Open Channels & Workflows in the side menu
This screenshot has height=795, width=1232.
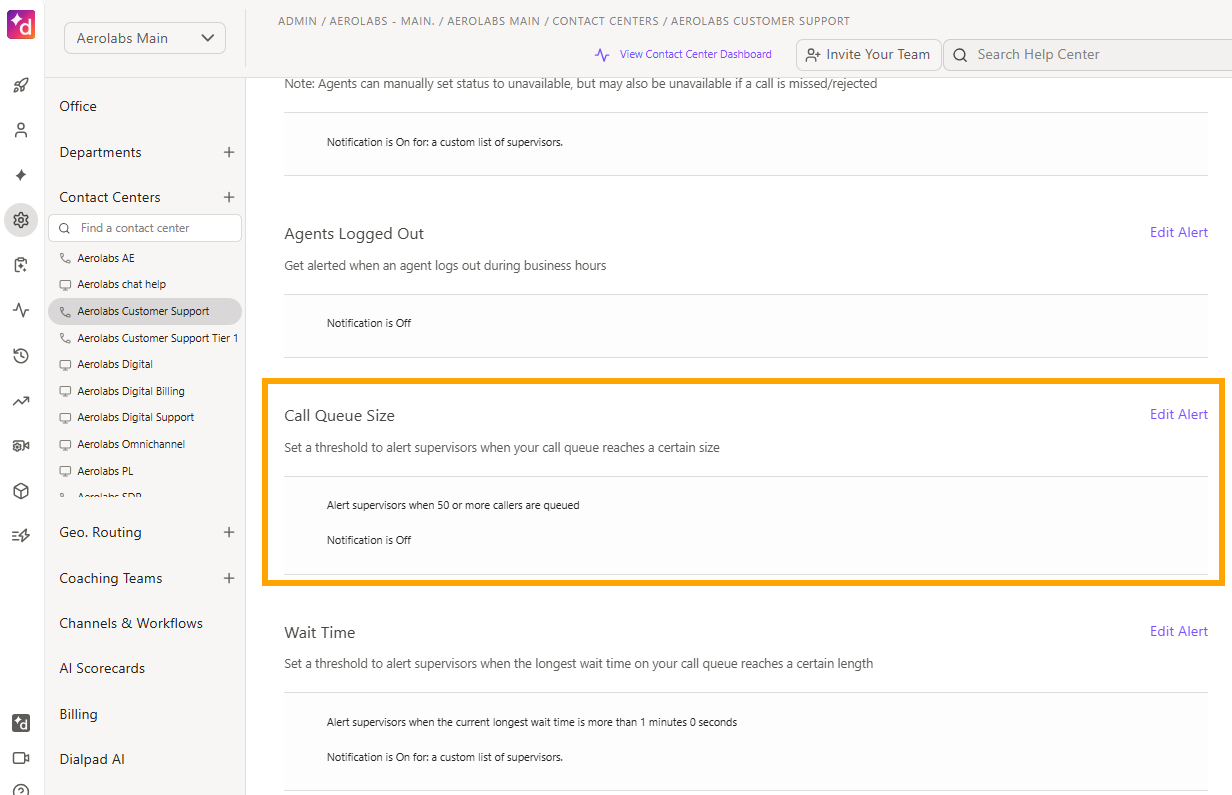[x=131, y=623]
